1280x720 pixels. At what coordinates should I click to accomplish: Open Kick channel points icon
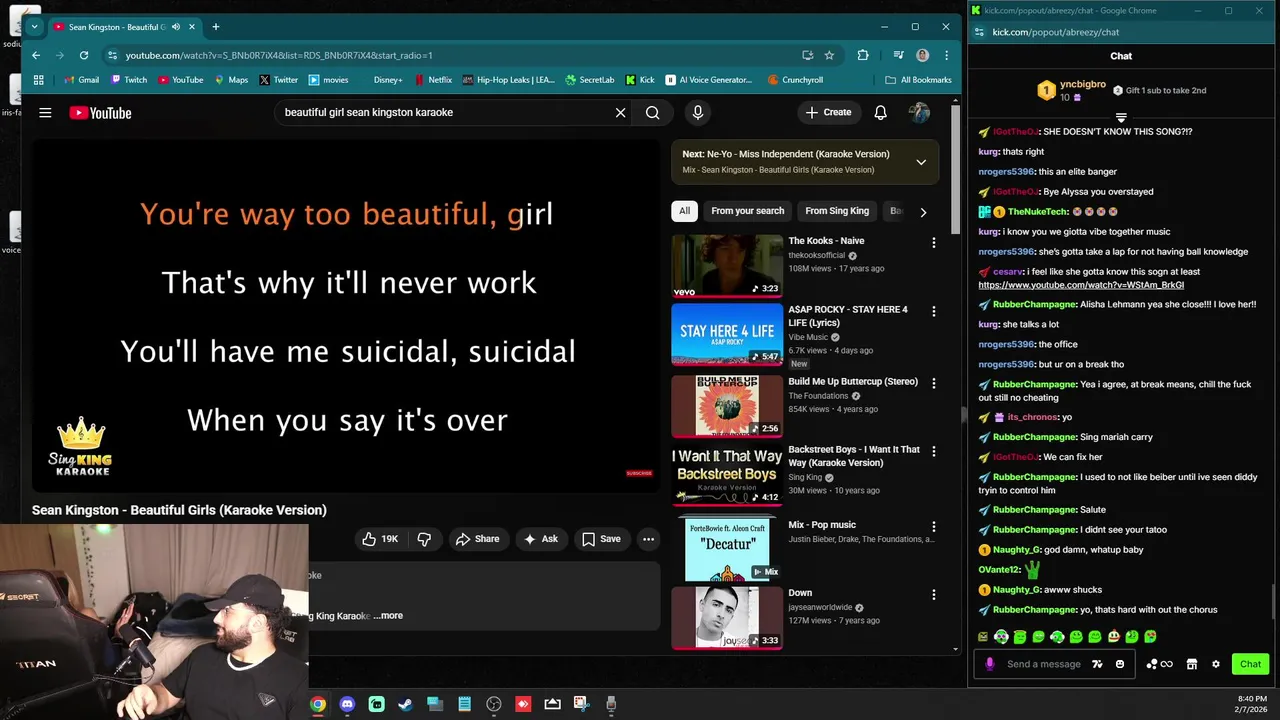(1159, 664)
